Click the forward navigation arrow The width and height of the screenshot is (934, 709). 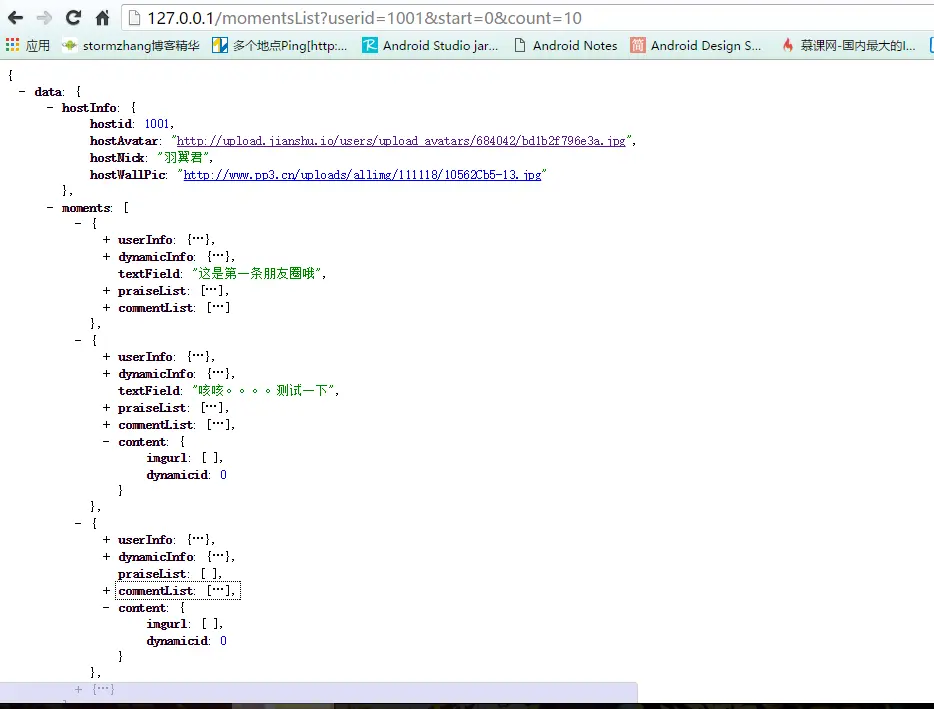point(43,17)
